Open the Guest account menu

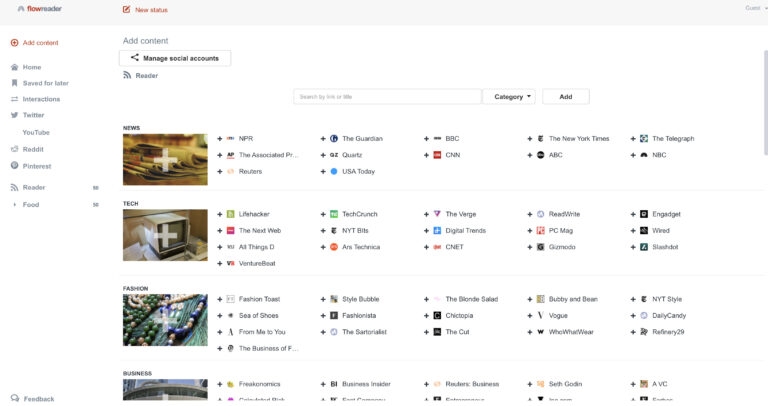point(756,8)
